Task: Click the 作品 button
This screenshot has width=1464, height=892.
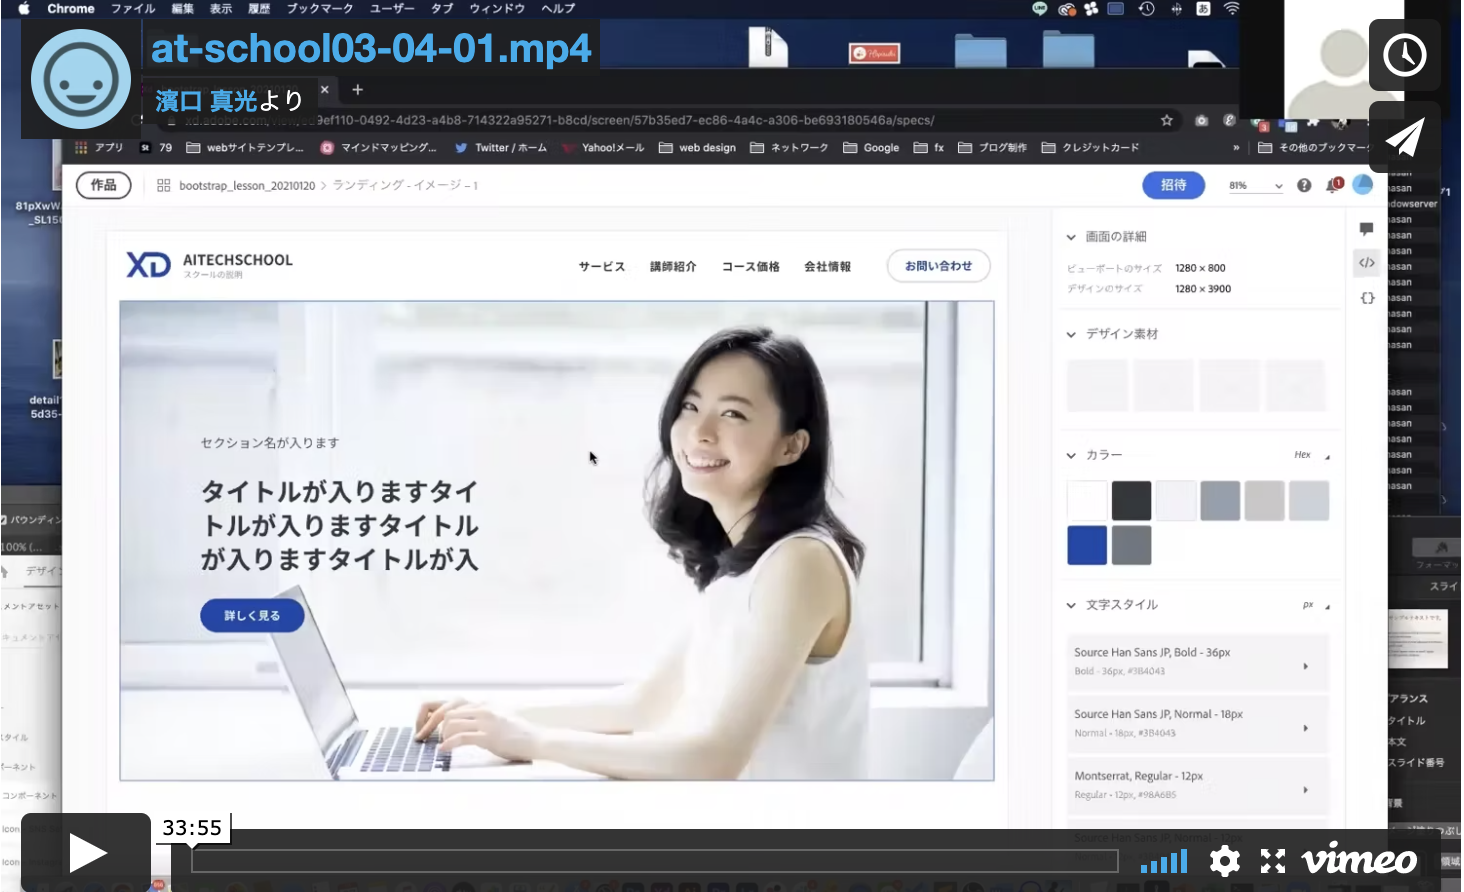Action: (103, 185)
